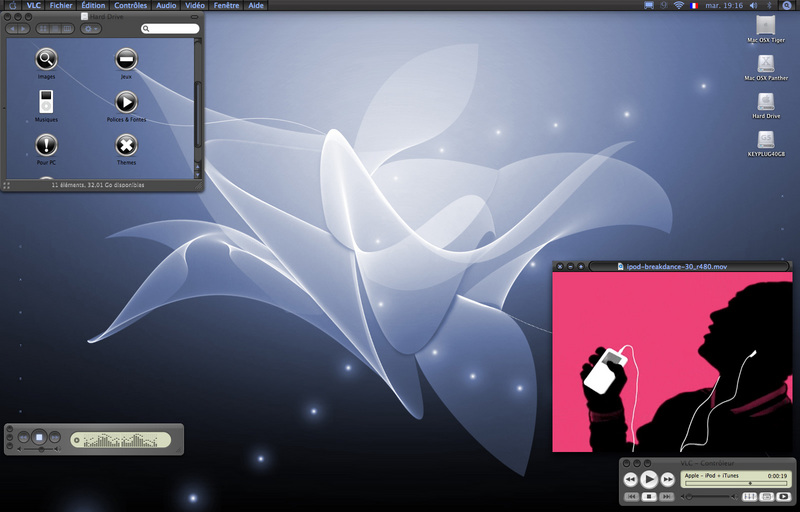800x512 pixels.
Task: Fast forward in VLC Contrôleur
Action: [668, 479]
